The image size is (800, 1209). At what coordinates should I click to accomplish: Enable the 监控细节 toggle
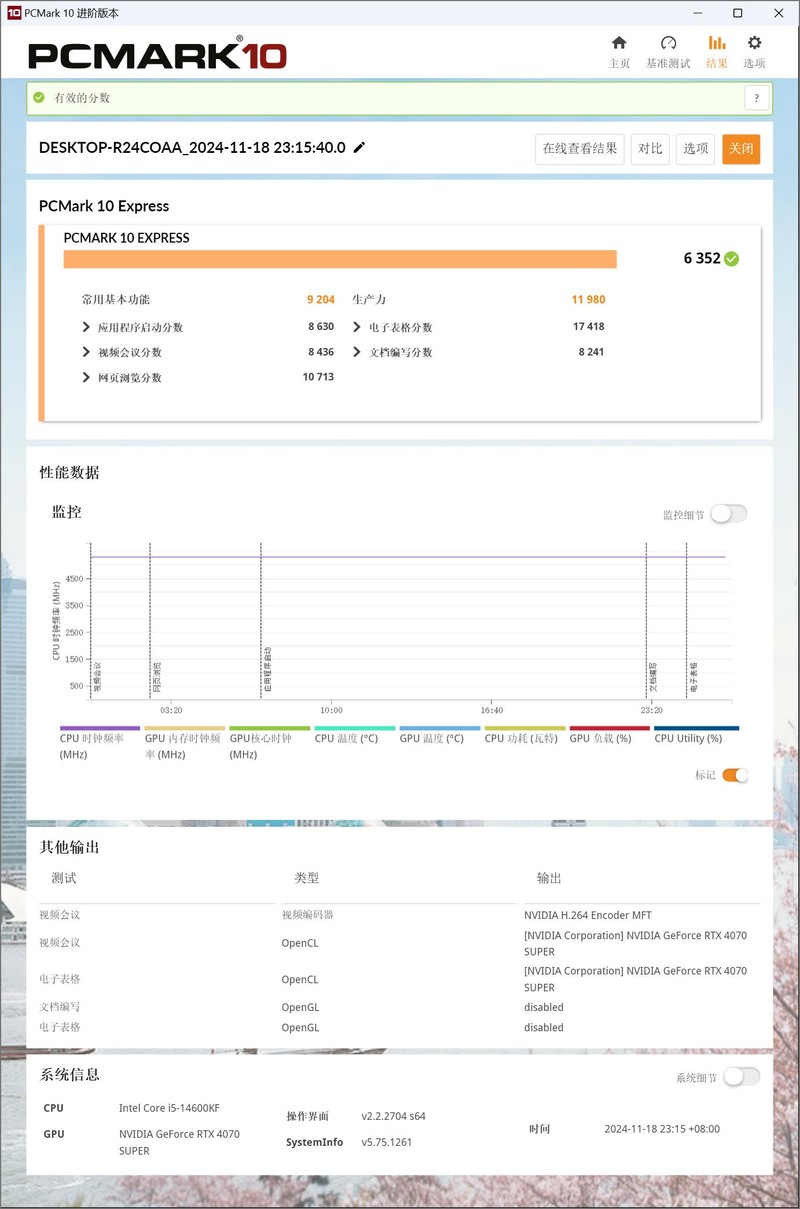click(729, 514)
